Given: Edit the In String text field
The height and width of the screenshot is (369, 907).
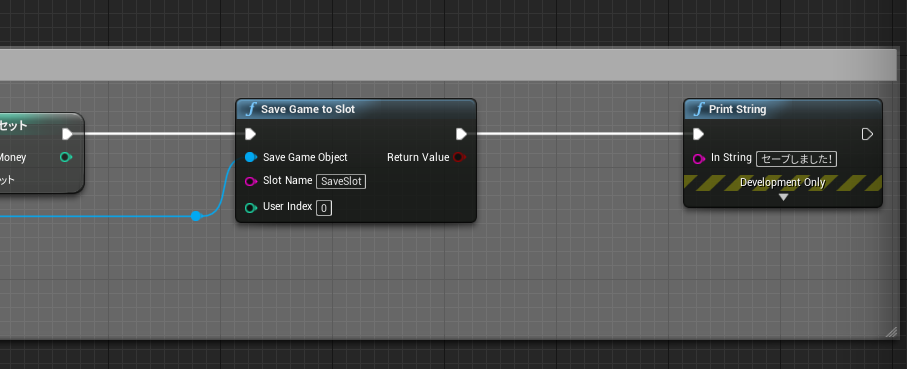Looking at the screenshot, I should 797,159.
